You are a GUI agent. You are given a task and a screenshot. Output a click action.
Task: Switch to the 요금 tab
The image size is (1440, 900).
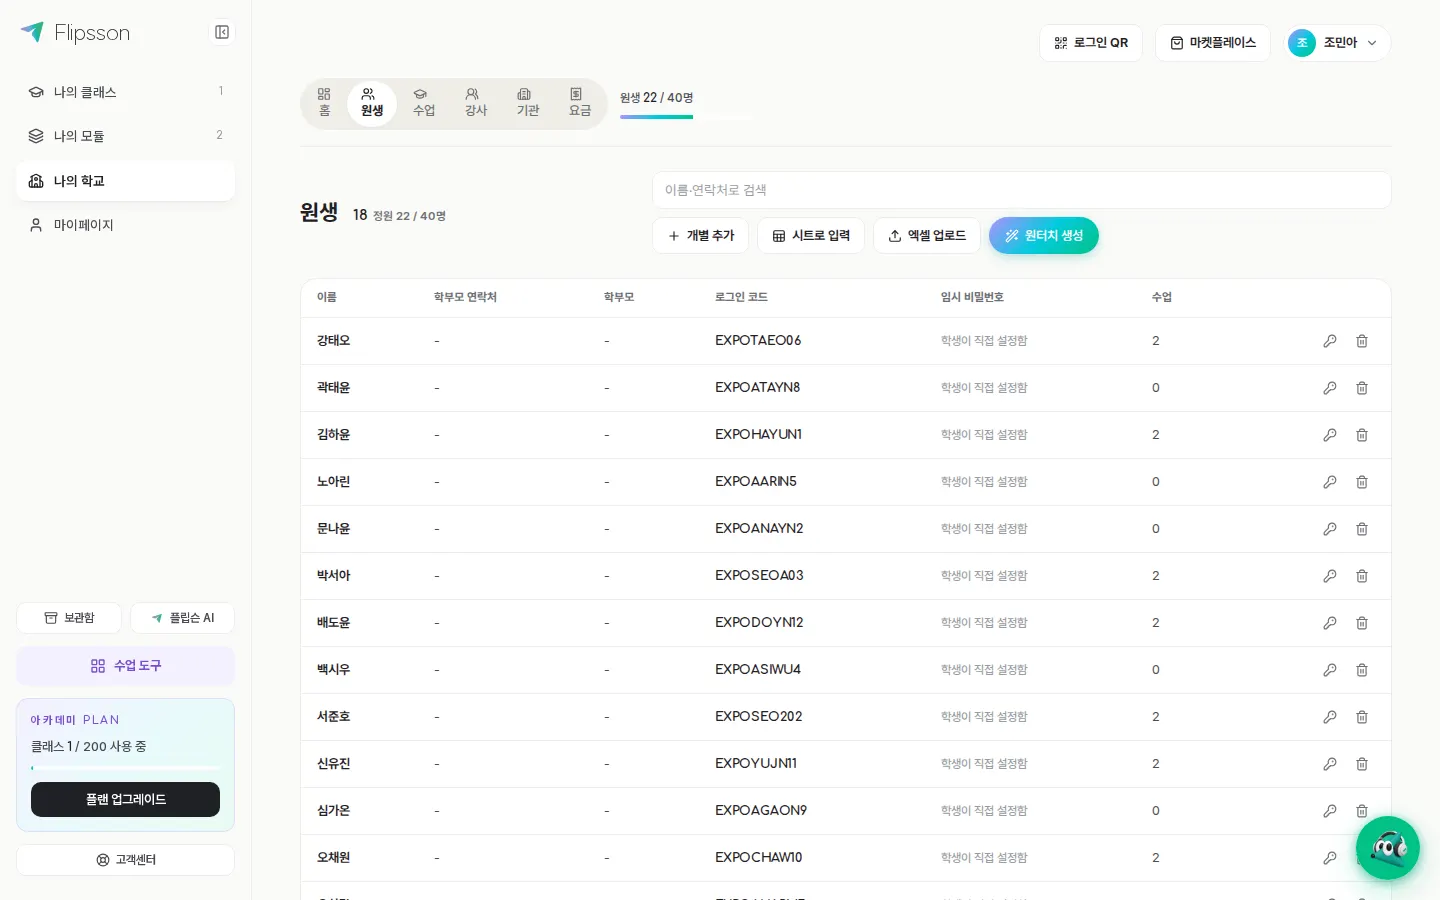tap(580, 103)
